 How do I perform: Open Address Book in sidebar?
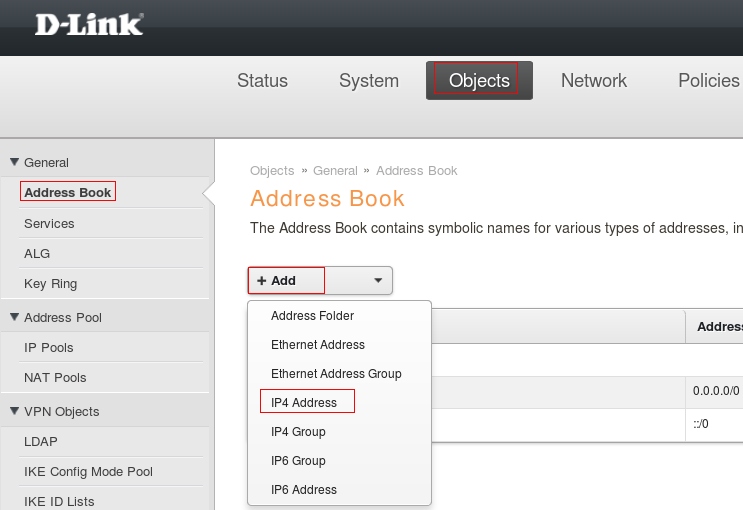coord(68,192)
